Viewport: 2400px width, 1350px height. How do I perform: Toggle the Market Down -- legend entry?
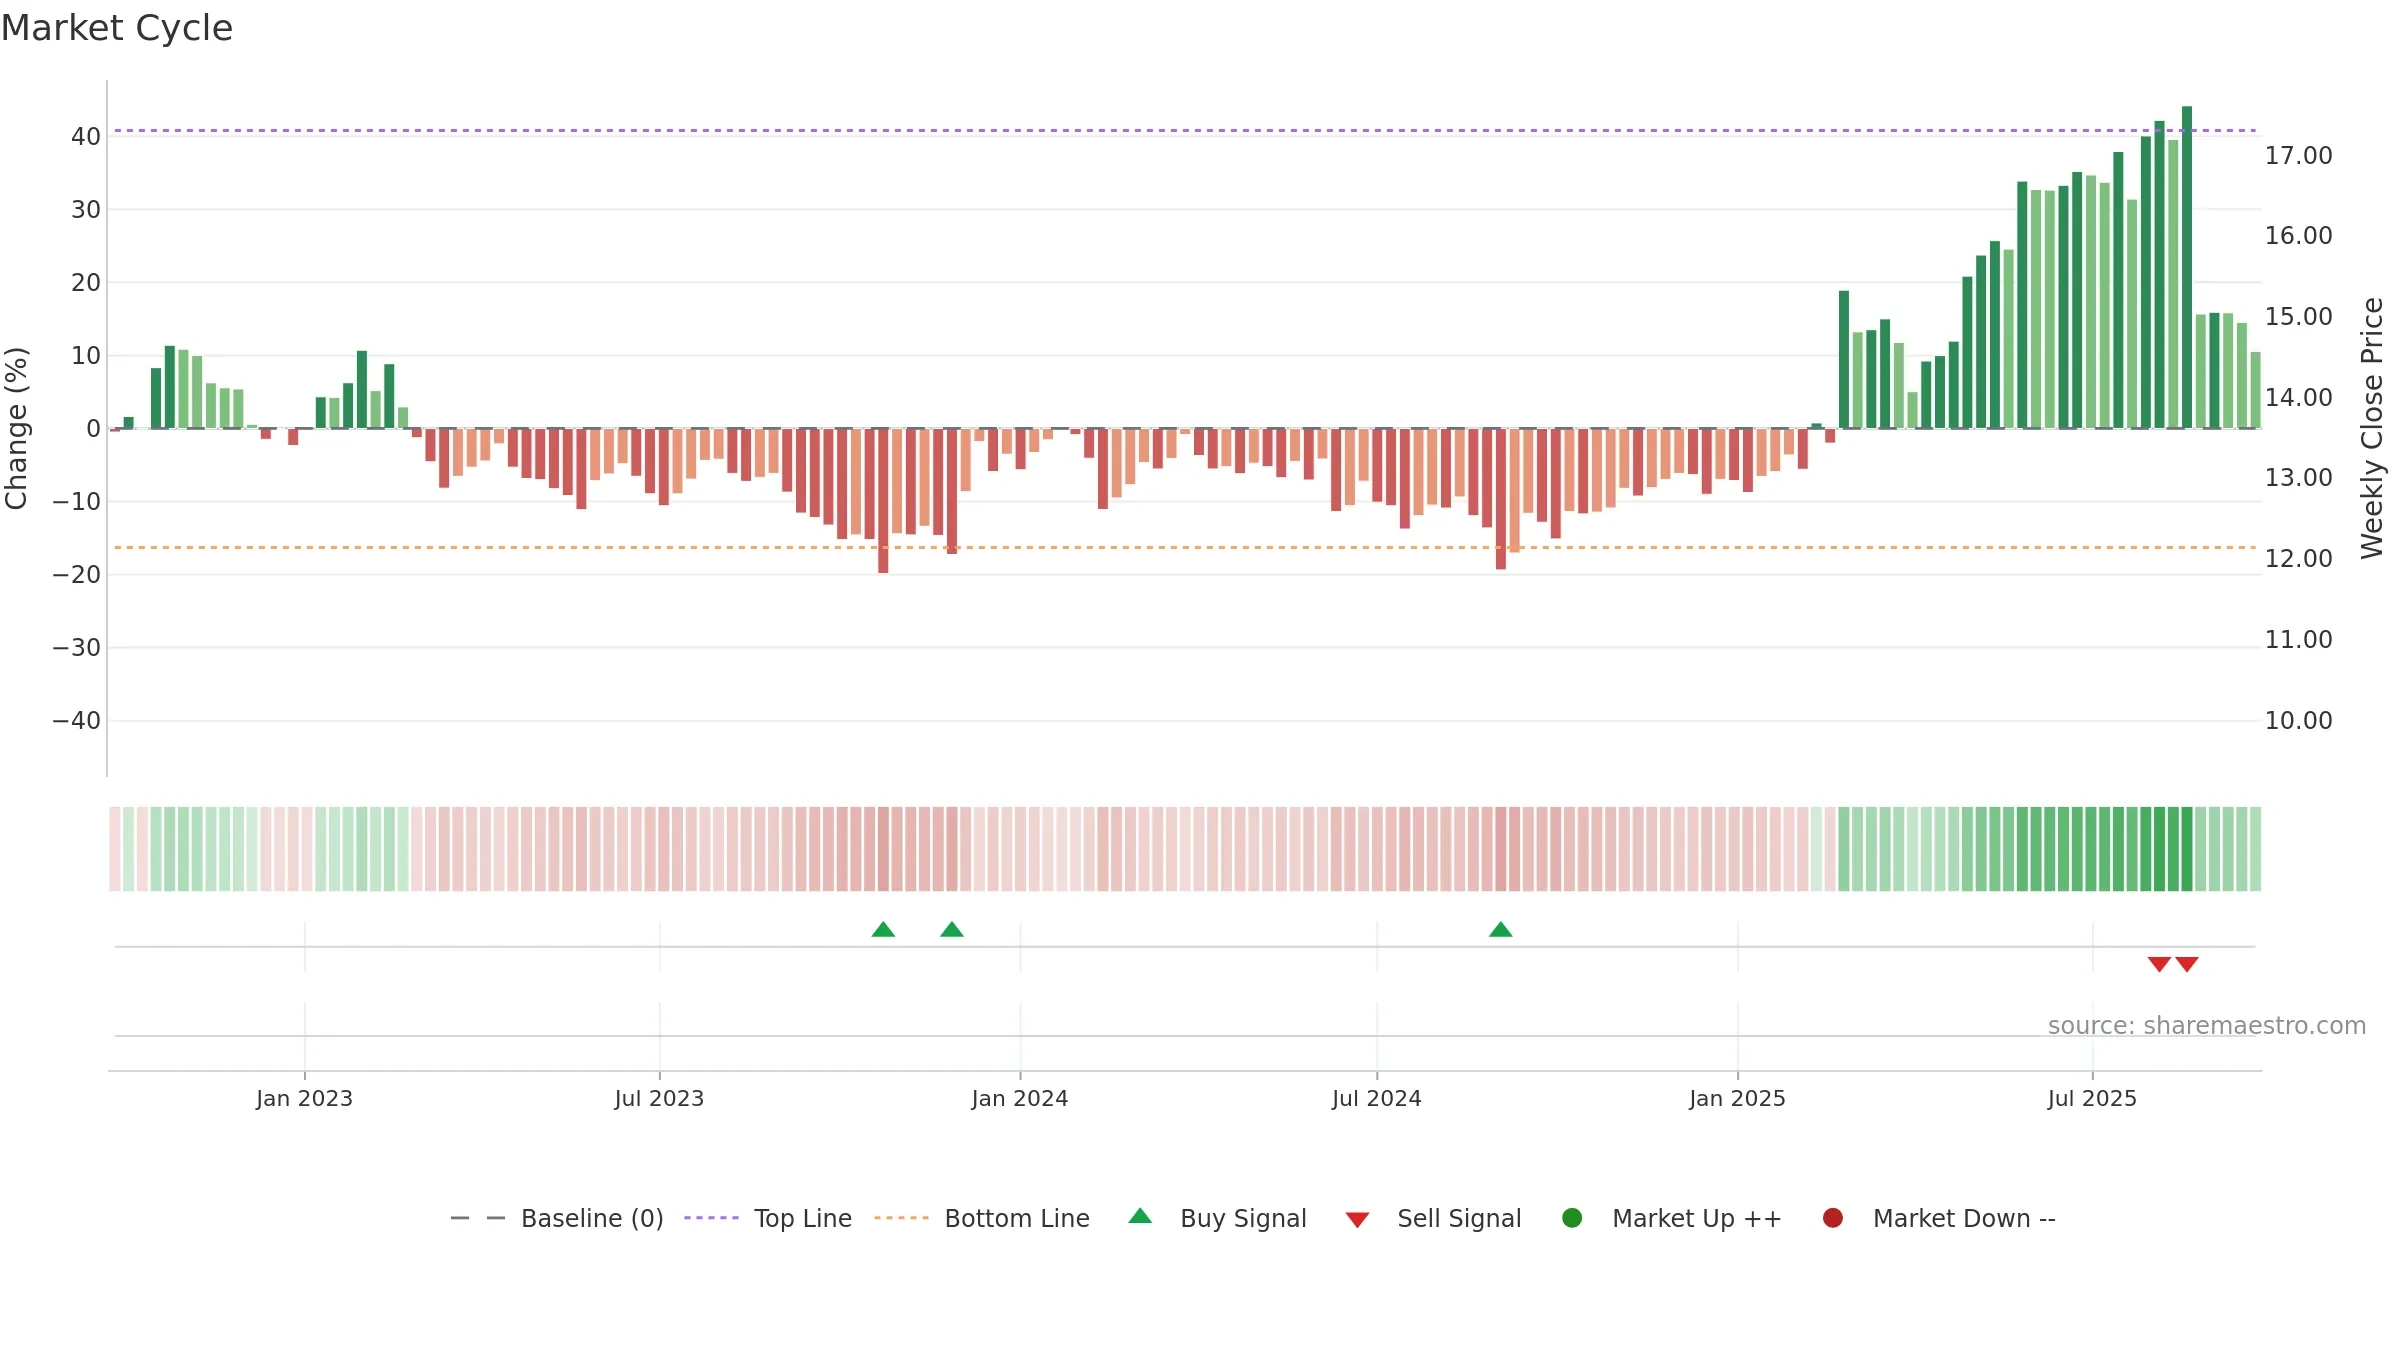point(1939,1218)
